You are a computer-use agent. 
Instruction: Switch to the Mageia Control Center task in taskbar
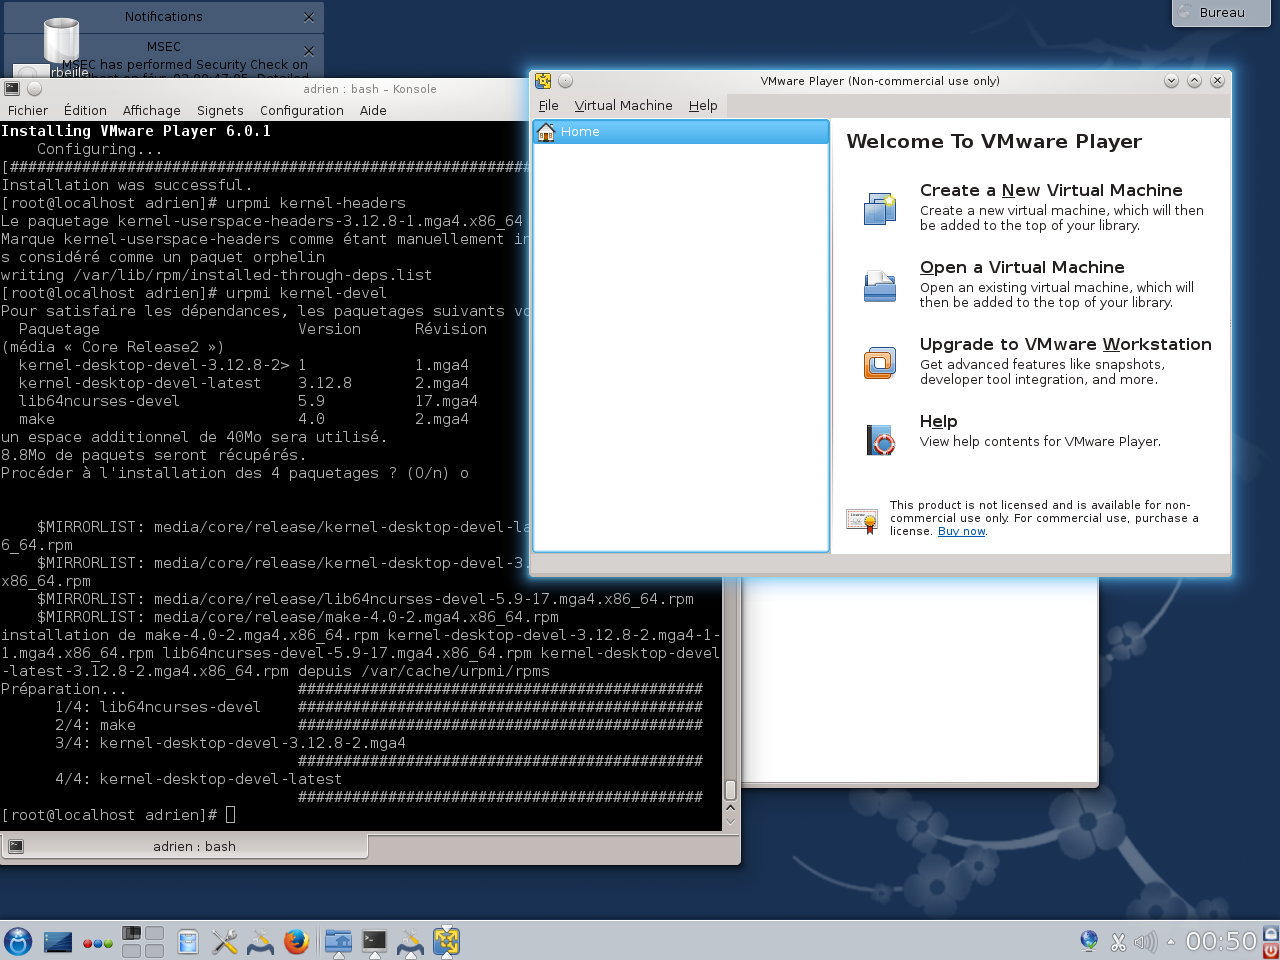tap(411, 941)
